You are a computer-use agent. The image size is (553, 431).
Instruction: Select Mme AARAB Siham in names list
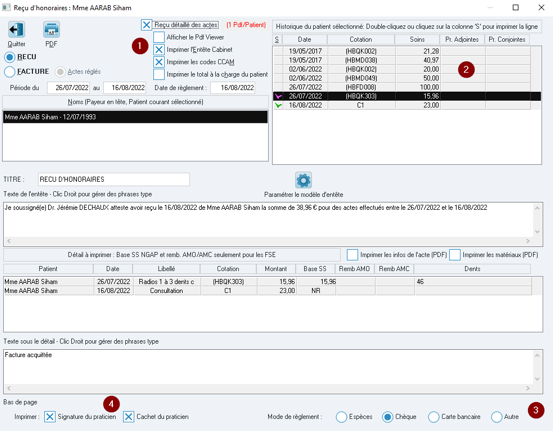(x=135, y=117)
